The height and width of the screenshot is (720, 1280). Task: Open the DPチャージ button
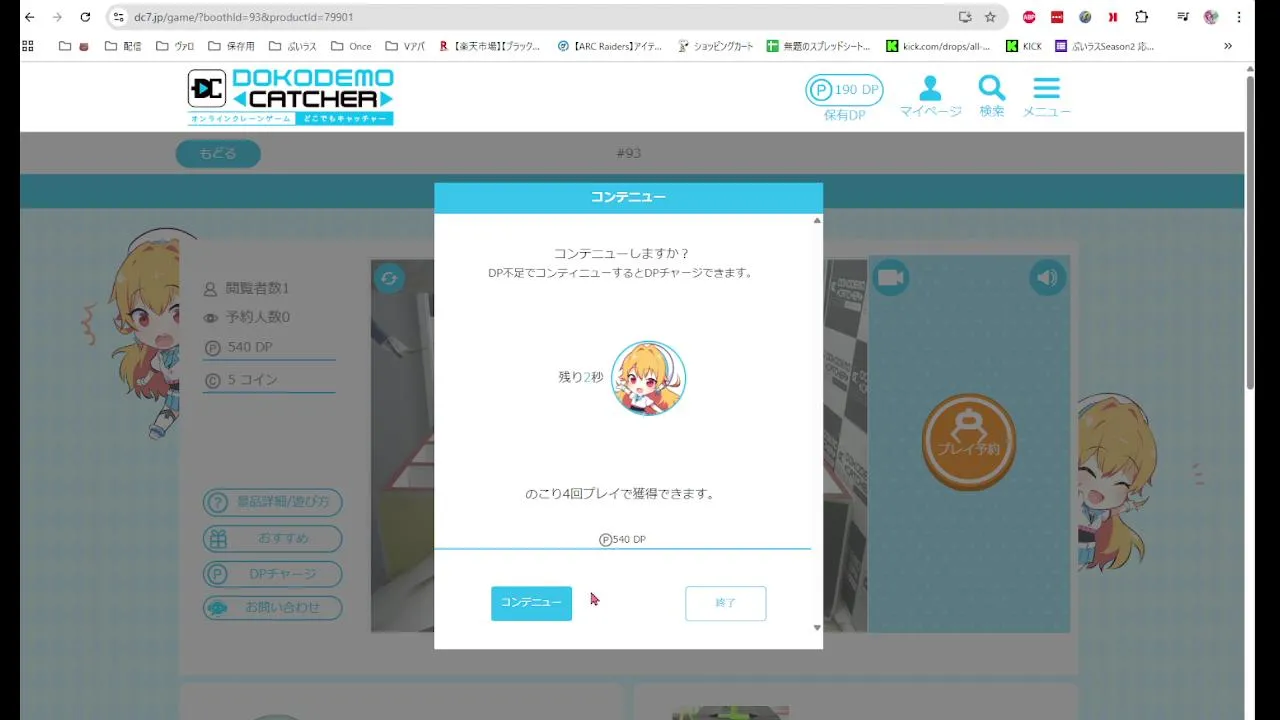point(272,574)
